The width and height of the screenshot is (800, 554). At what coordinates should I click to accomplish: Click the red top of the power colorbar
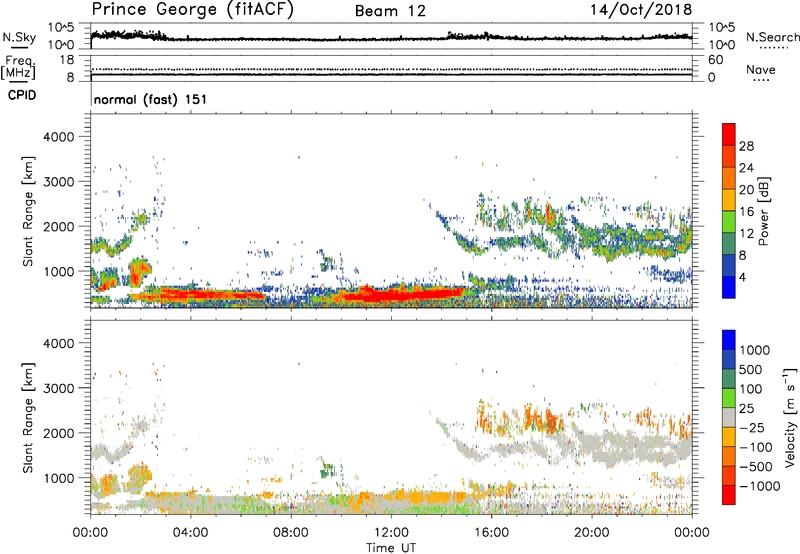(x=729, y=132)
